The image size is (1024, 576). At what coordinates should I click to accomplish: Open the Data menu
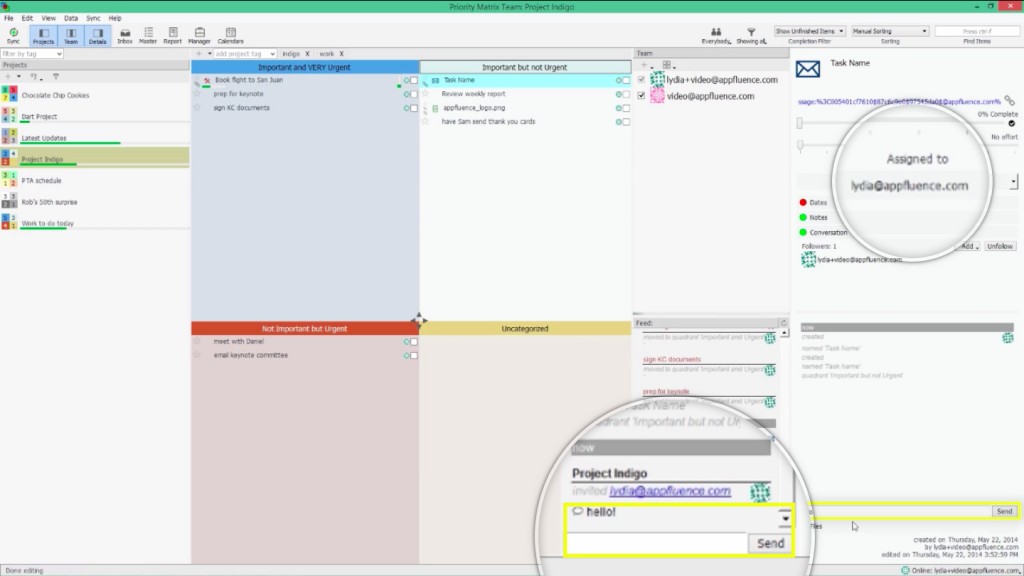click(71, 18)
